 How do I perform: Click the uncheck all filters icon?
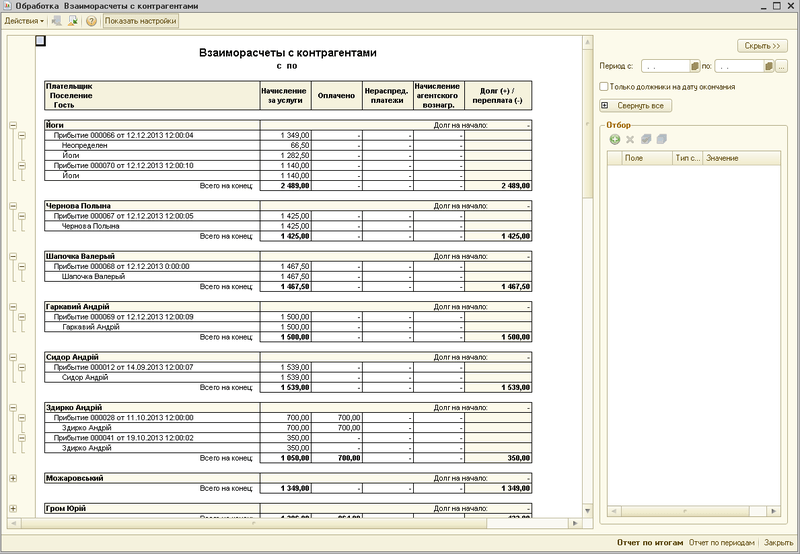point(661,138)
